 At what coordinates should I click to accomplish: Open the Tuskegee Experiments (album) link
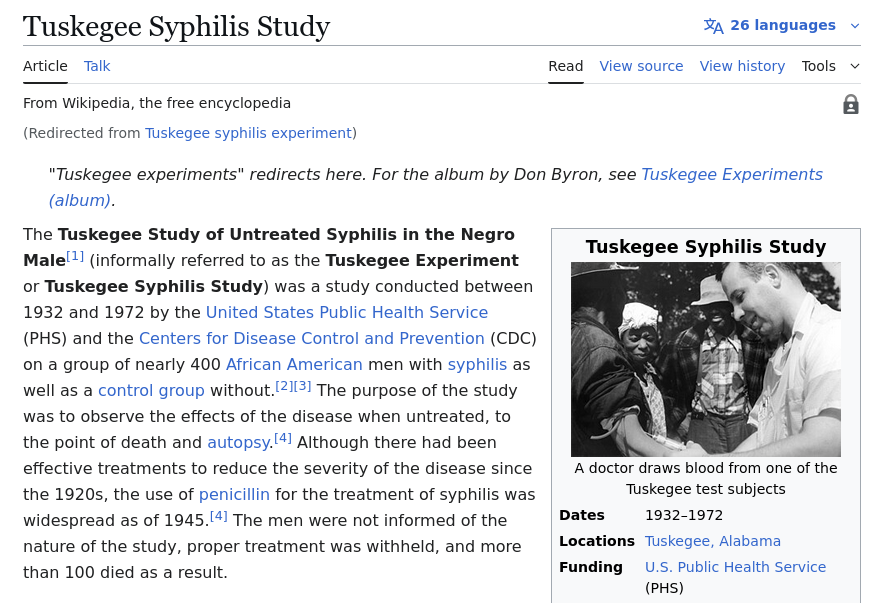[731, 174]
